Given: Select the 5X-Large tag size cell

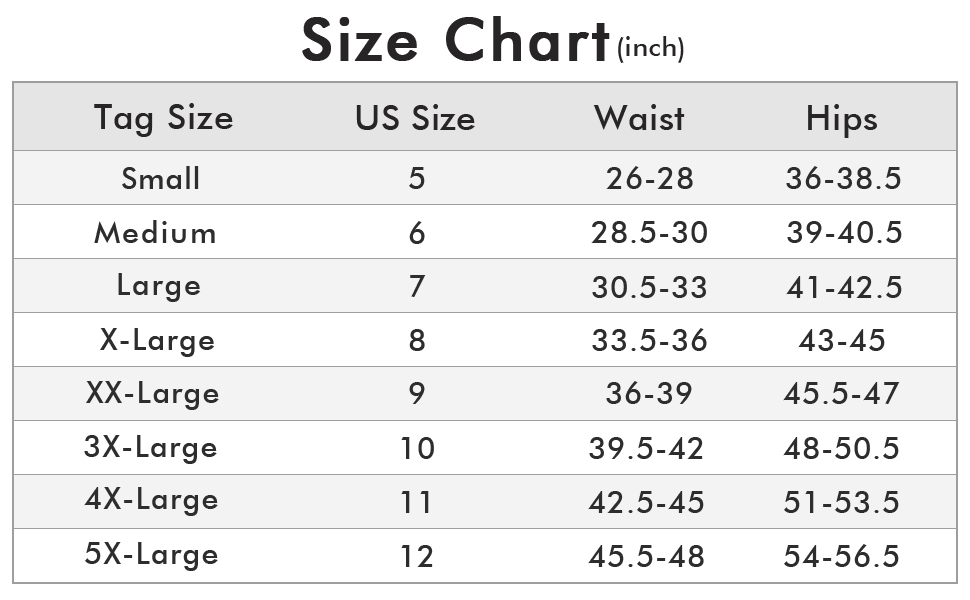Looking at the screenshot, I should (151, 555).
